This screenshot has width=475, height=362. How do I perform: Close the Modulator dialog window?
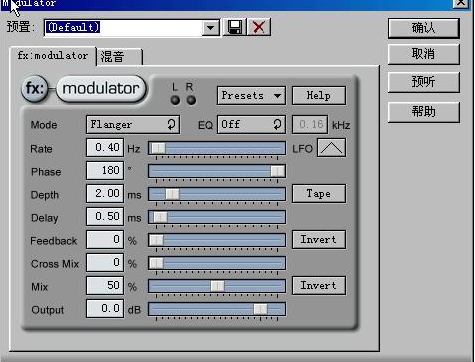[x=461, y=3]
